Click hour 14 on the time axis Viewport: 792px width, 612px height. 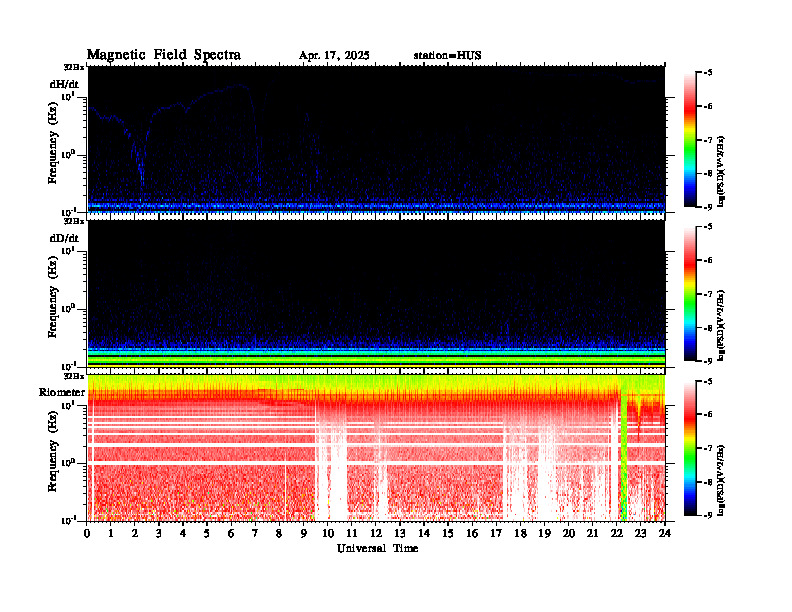[x=424, y=533]
